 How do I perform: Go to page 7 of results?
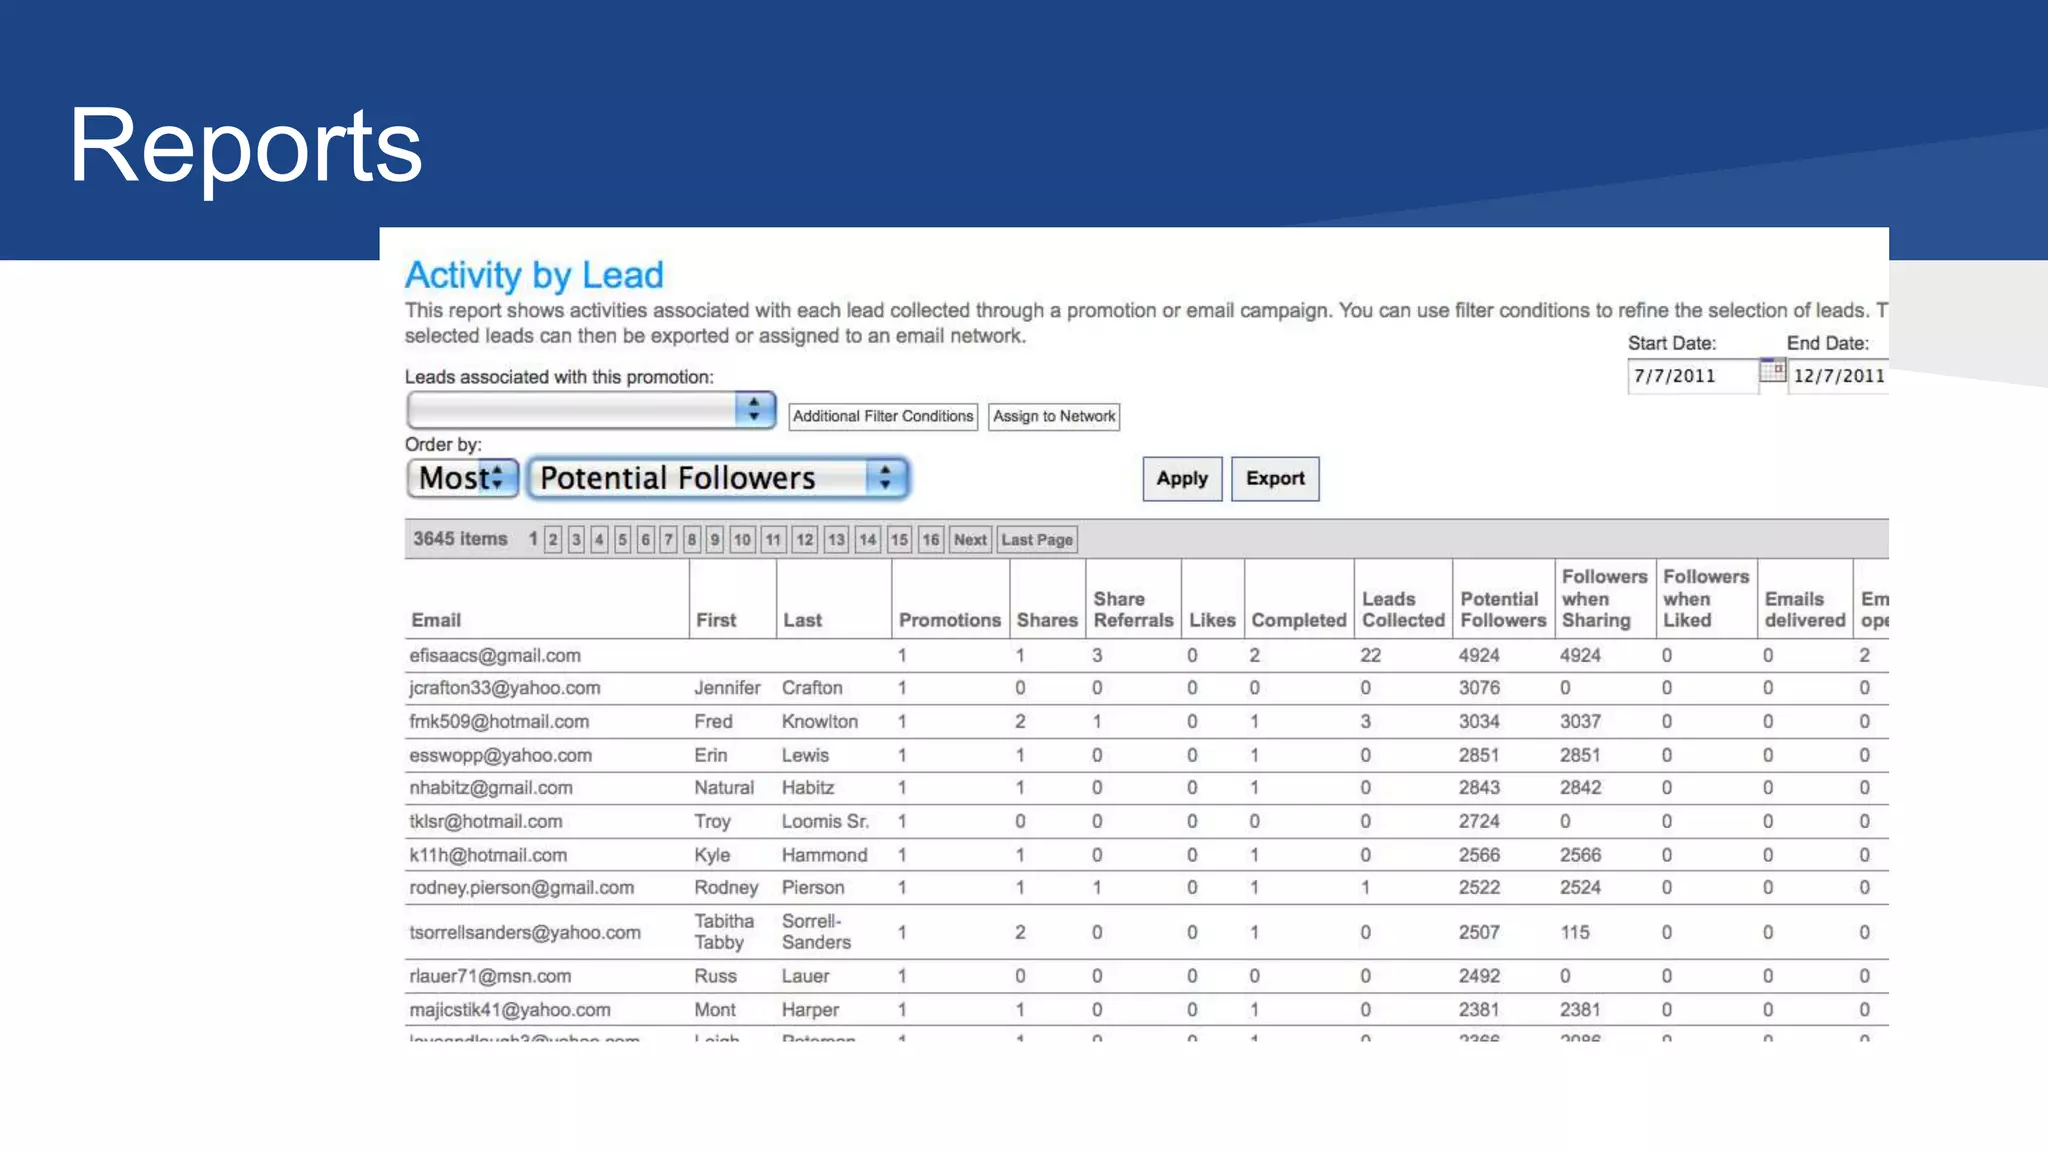[x=669, y=540]
